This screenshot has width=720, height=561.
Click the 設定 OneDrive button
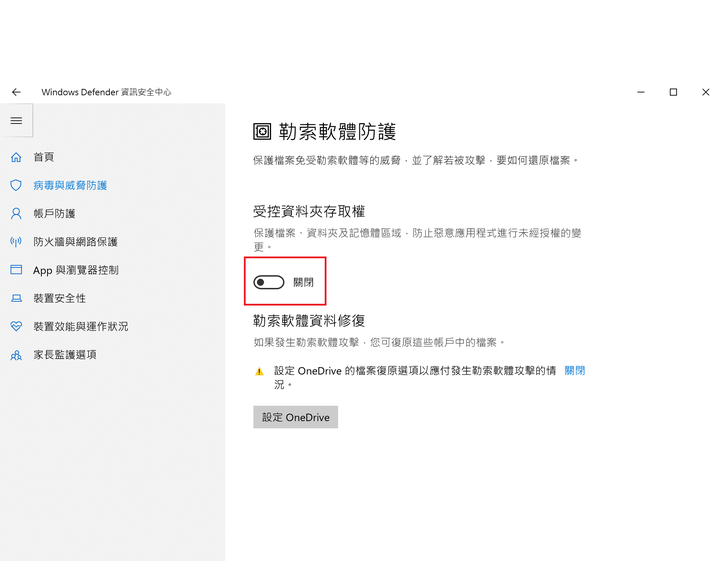tap(296, 417)
